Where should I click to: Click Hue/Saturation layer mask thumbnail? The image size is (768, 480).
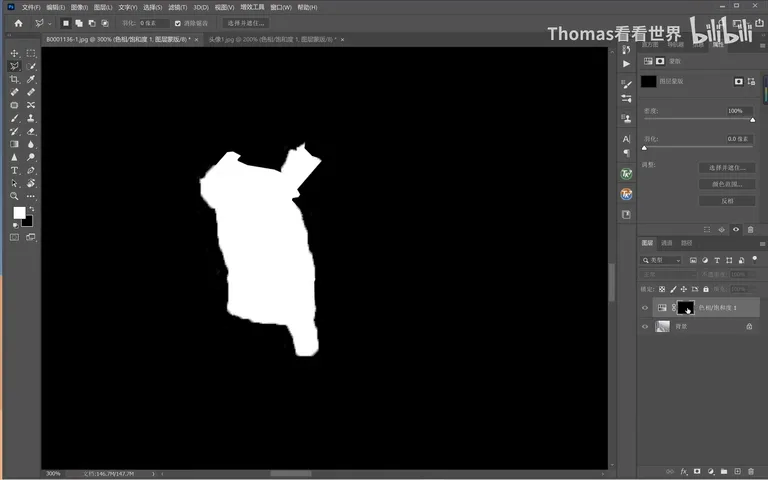685,308
